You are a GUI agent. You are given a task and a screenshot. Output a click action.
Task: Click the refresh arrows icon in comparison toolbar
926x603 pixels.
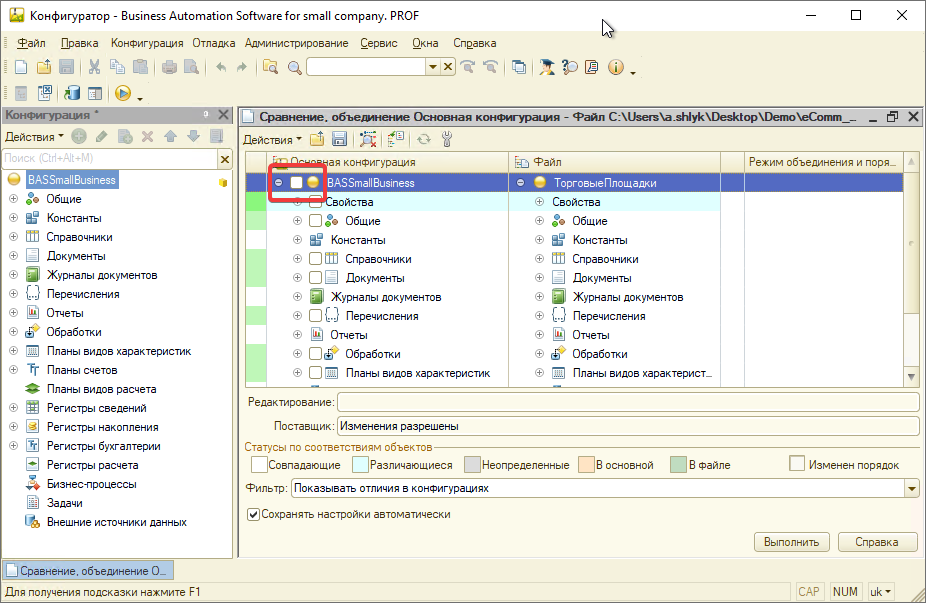424,140
